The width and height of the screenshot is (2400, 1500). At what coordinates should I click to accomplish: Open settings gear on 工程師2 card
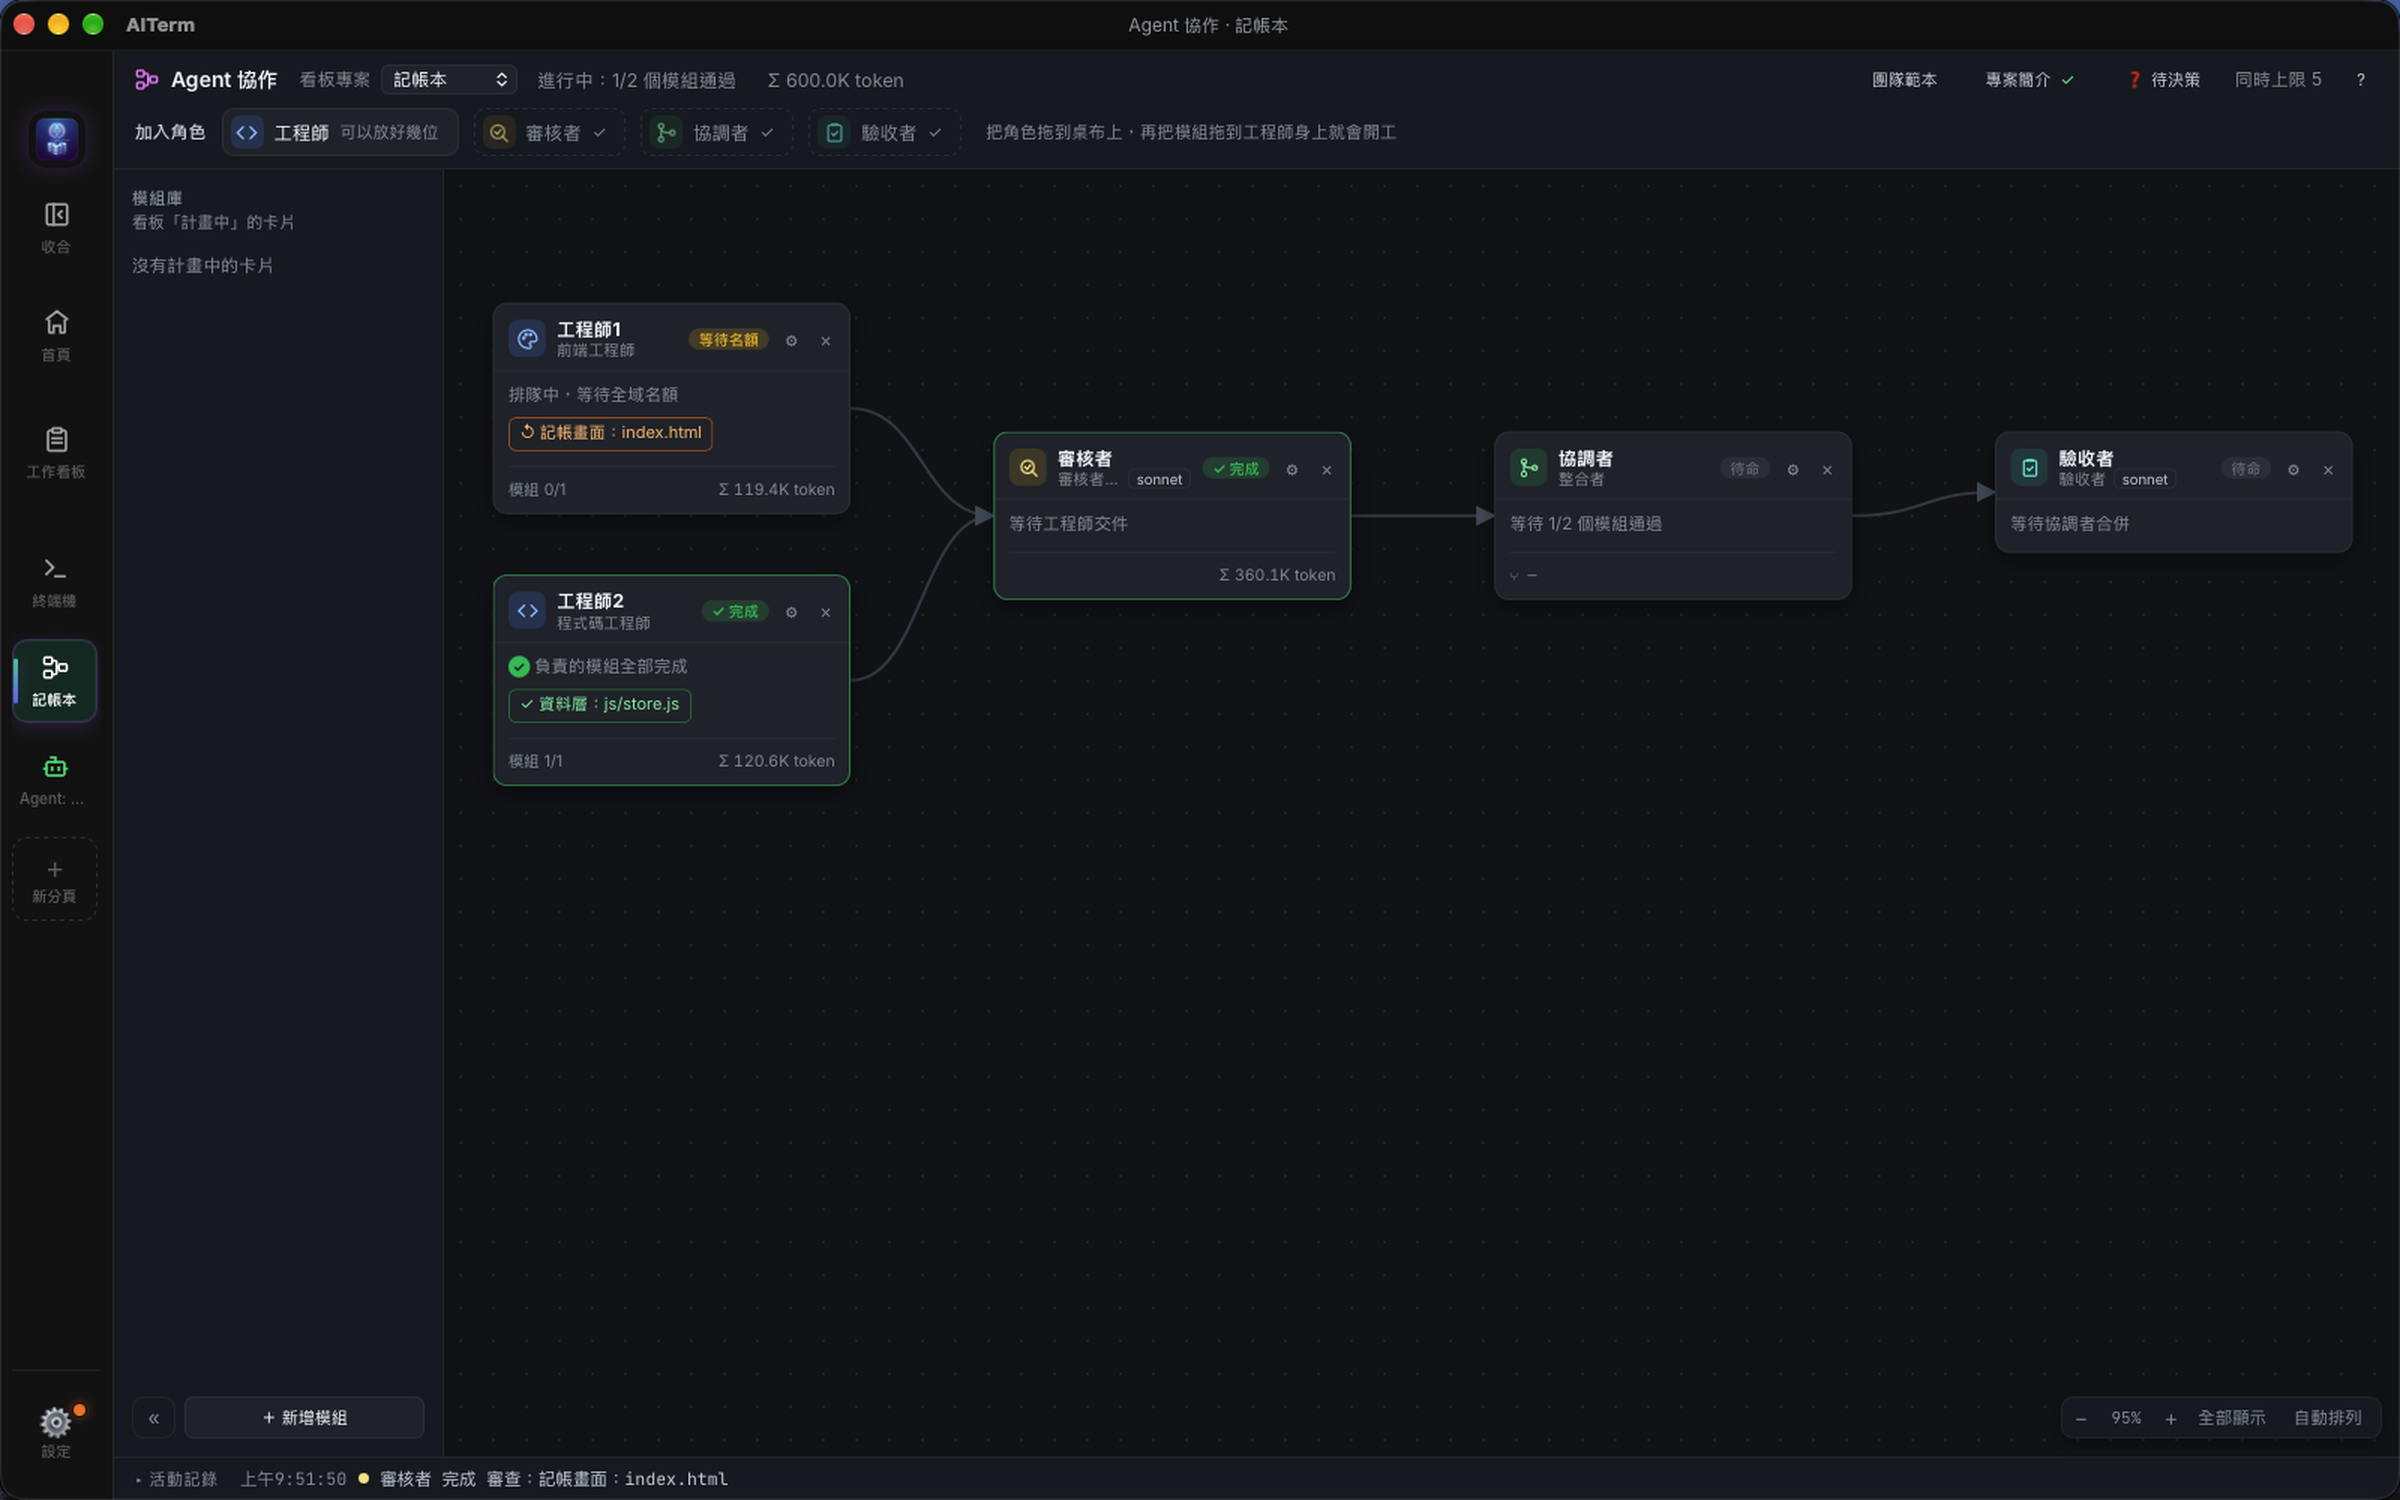[791, 613]
